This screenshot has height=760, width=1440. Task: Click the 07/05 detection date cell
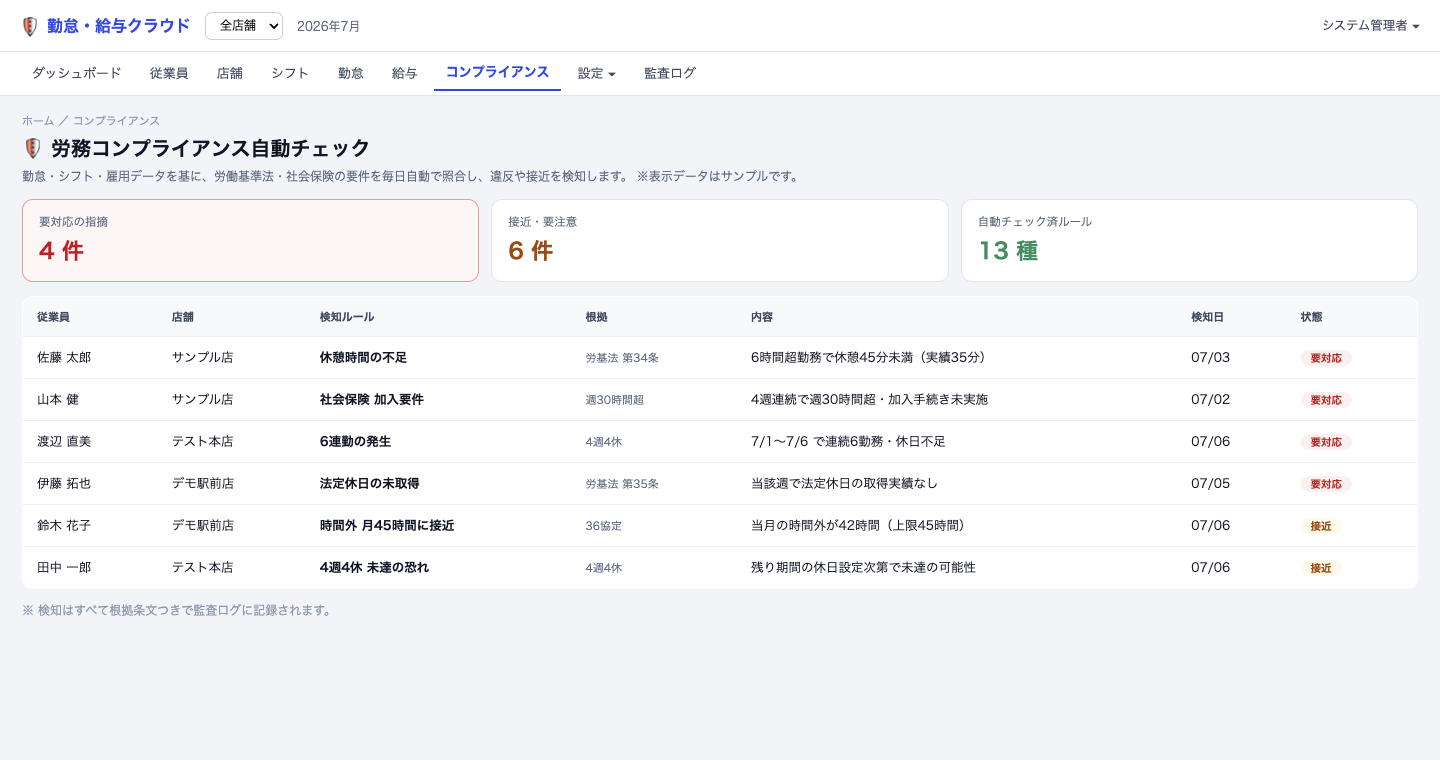point(1210,483)
